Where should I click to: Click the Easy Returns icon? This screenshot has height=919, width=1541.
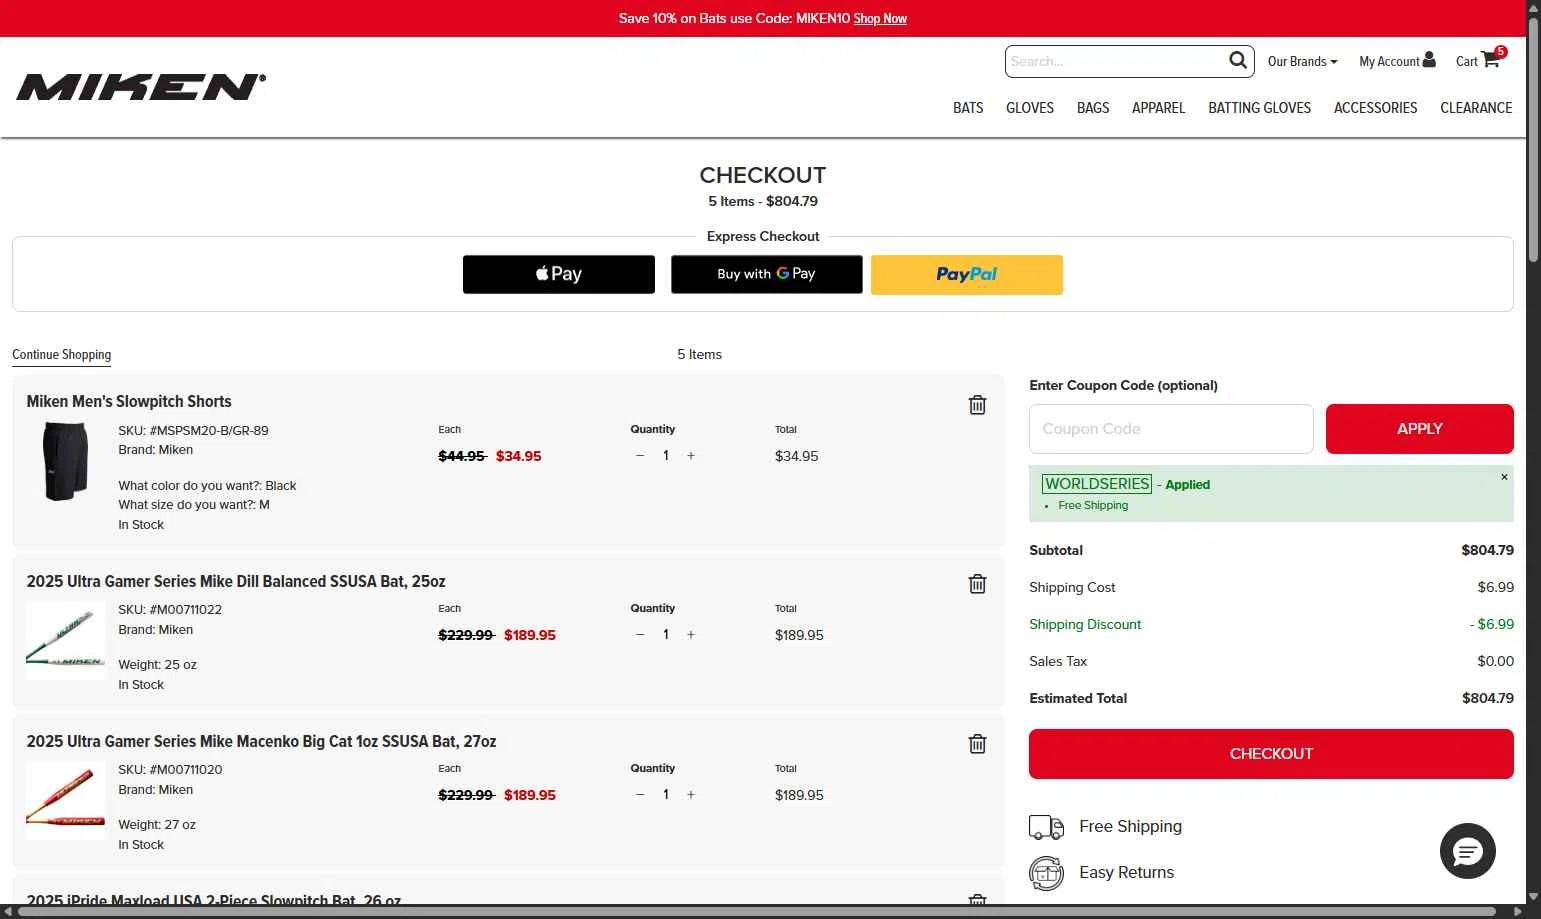tap(1046, 873)
